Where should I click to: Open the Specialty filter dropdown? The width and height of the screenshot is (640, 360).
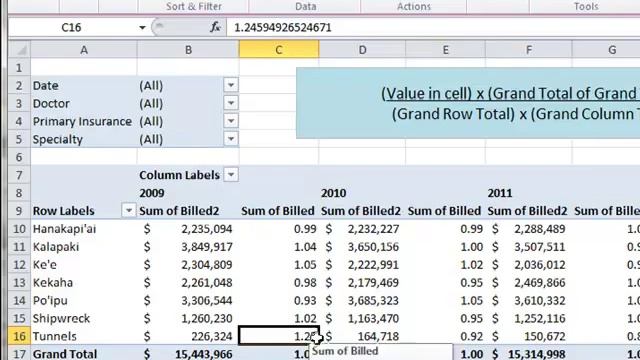click(231, 139)
